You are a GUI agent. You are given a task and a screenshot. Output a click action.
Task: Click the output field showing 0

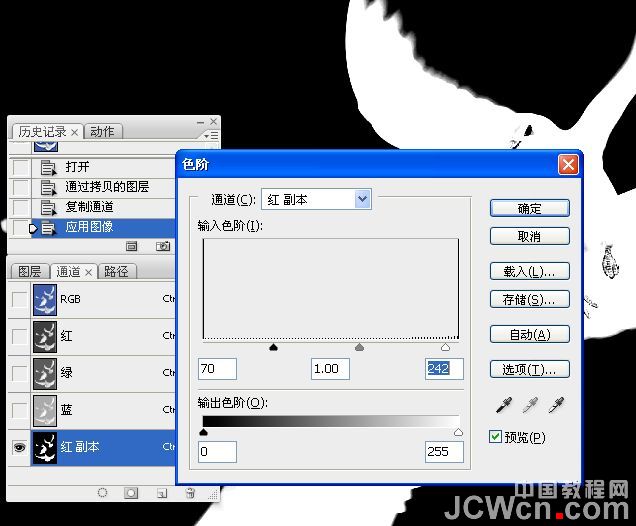coord(217,452)
